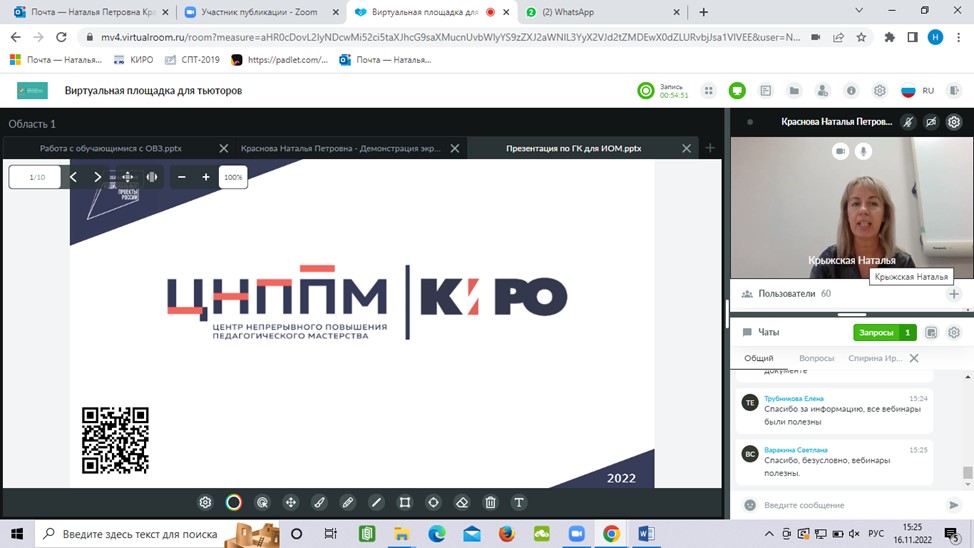Click plus next to Пользователи

tap(954, 294)
